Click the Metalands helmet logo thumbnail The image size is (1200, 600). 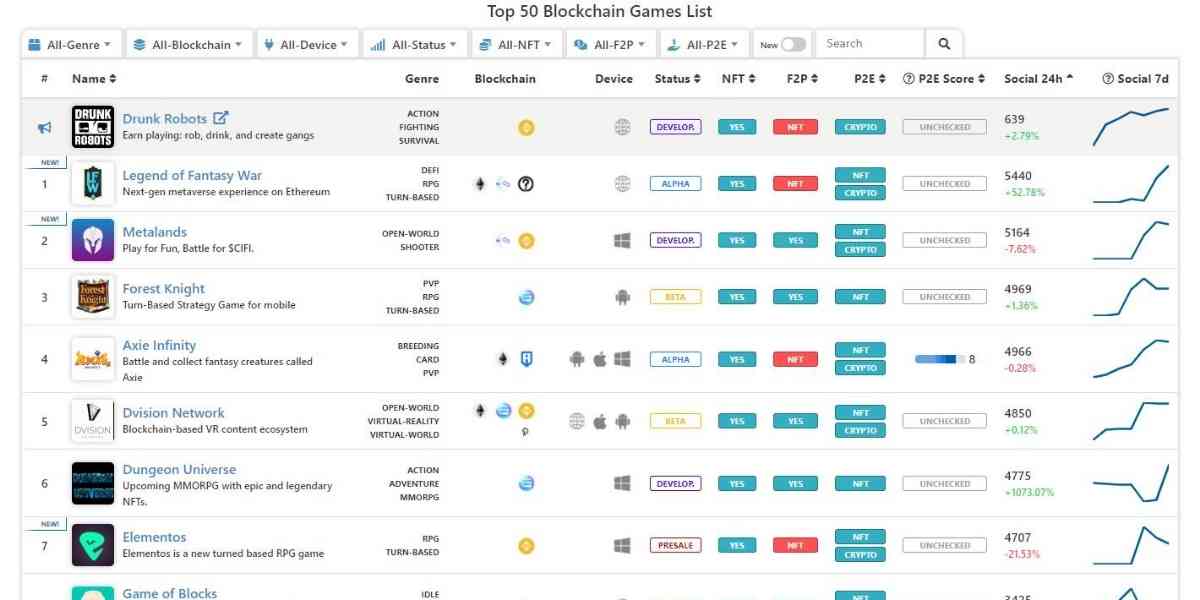(x=93, y=240)
